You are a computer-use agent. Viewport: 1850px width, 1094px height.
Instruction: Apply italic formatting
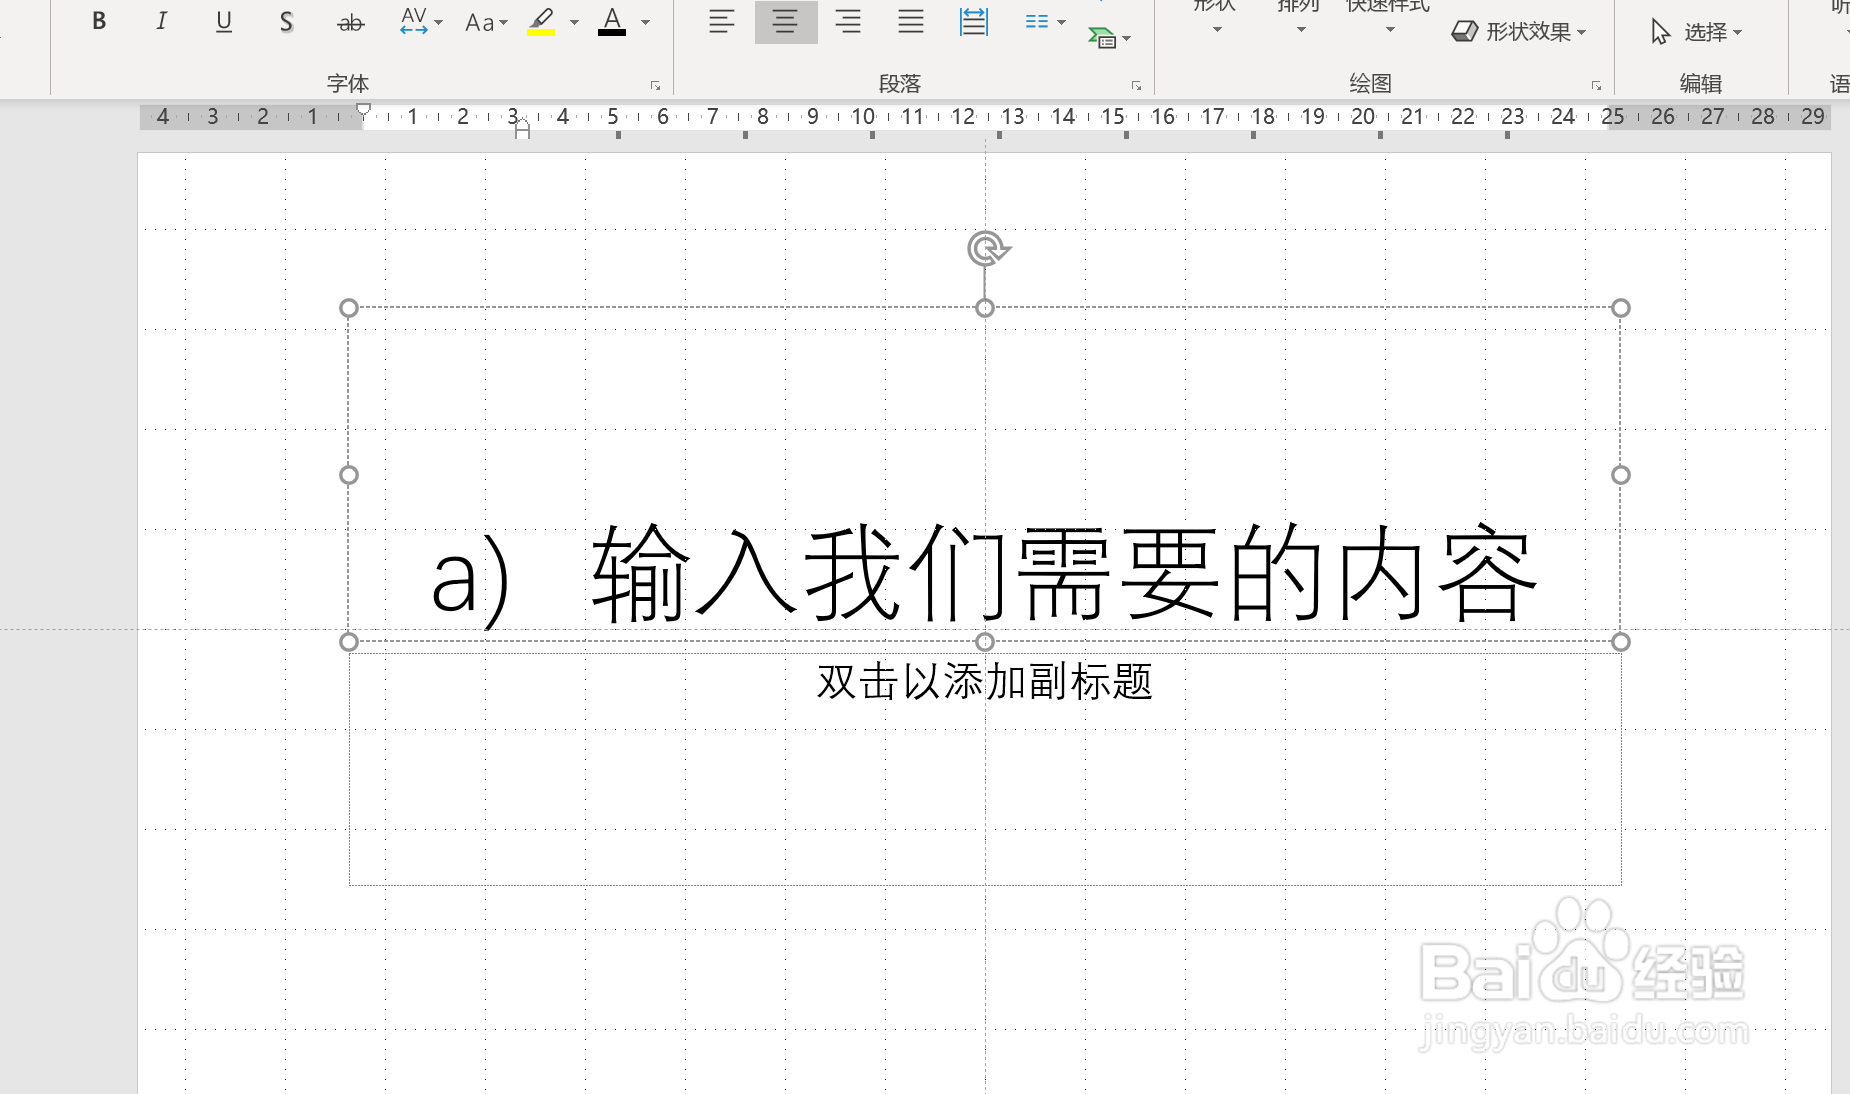161,20
